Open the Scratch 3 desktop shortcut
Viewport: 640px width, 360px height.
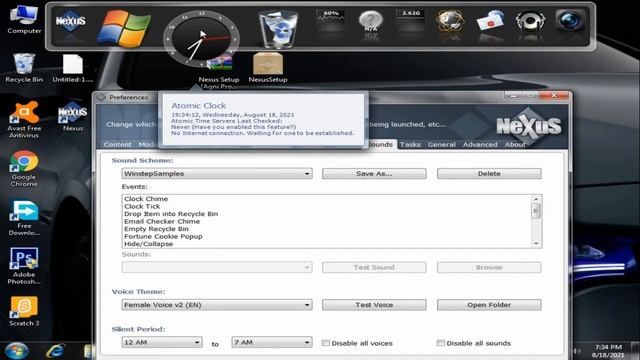pos(24,311)
